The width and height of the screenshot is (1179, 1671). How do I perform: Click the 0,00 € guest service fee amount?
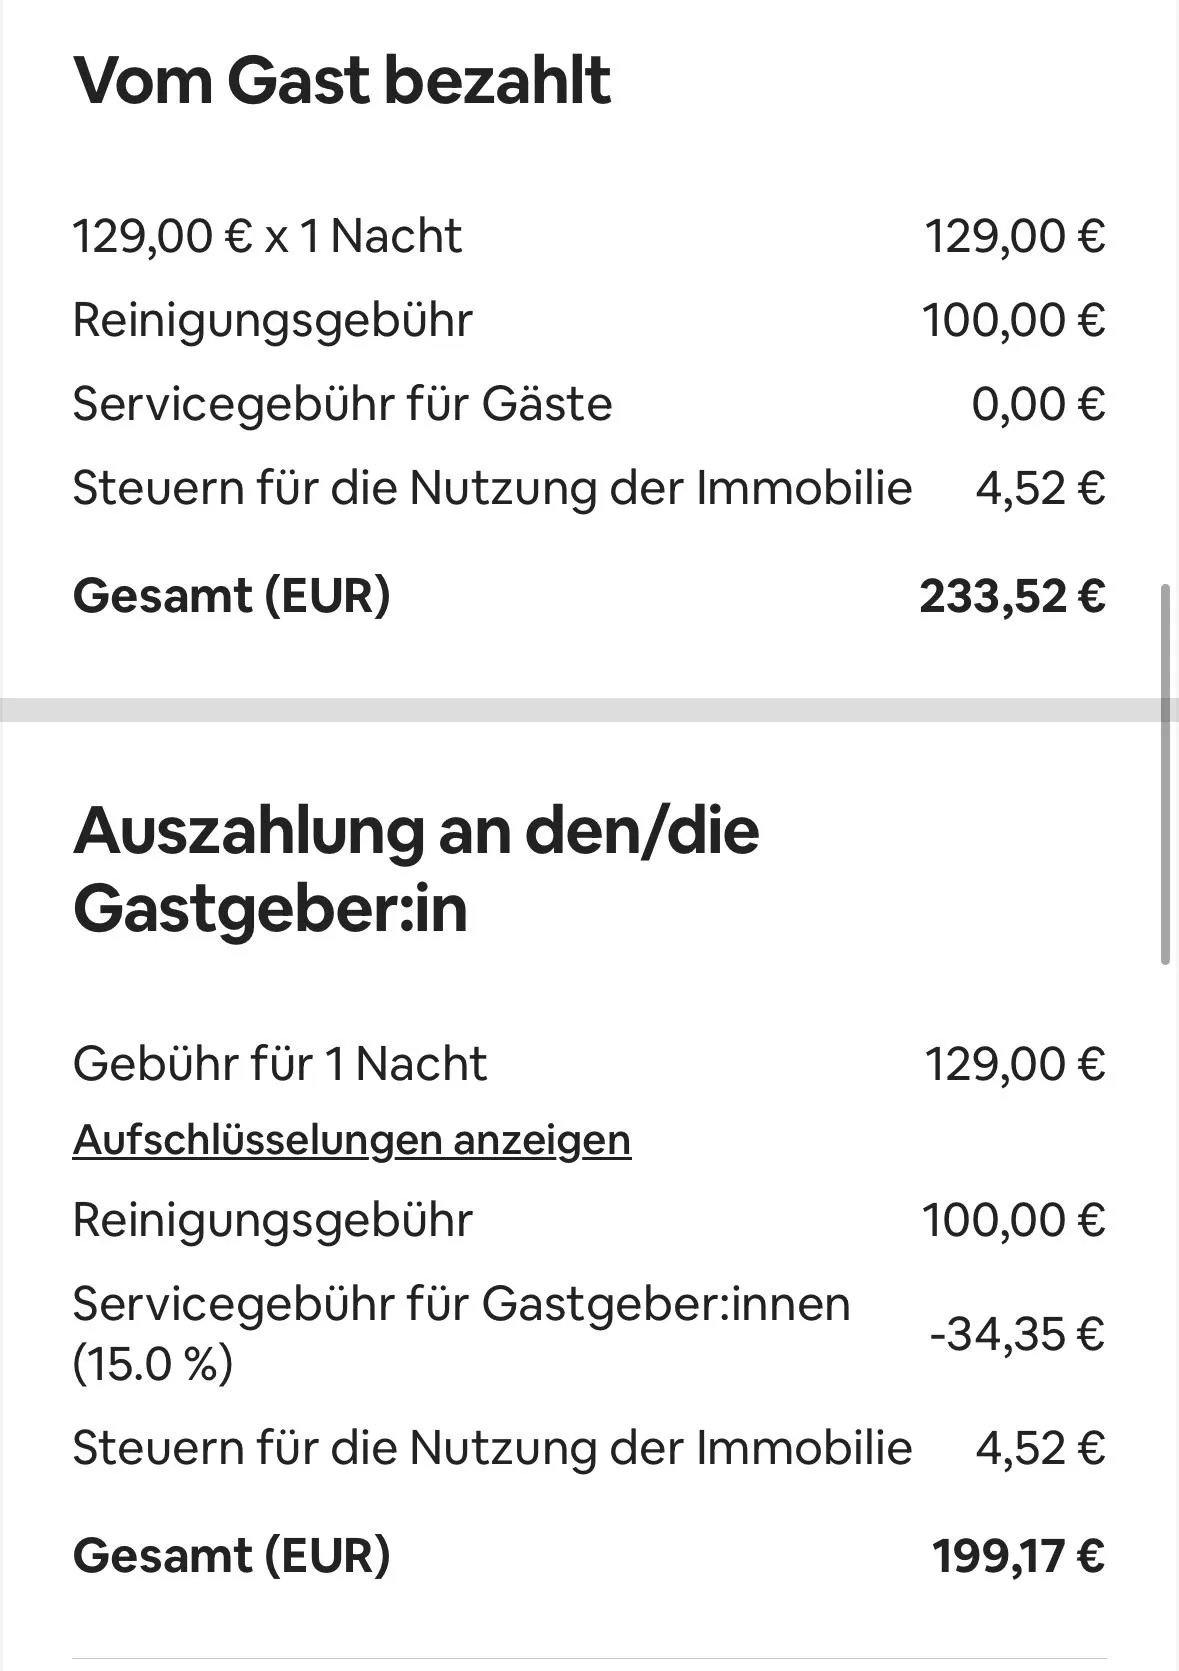(1039, 404)
